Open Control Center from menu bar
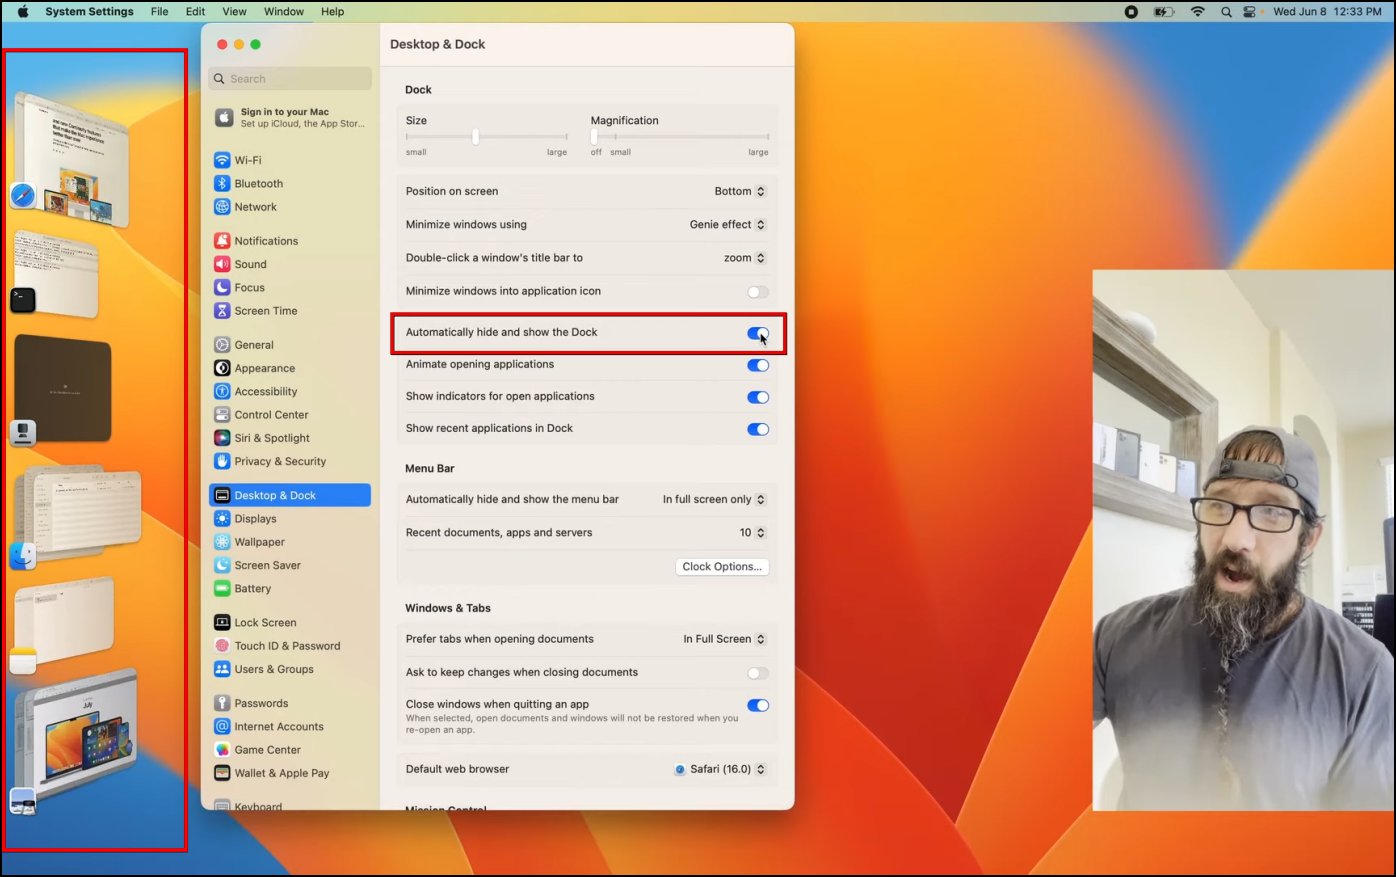Screen dimensions: 1396x877 (x=1250, y=12)
